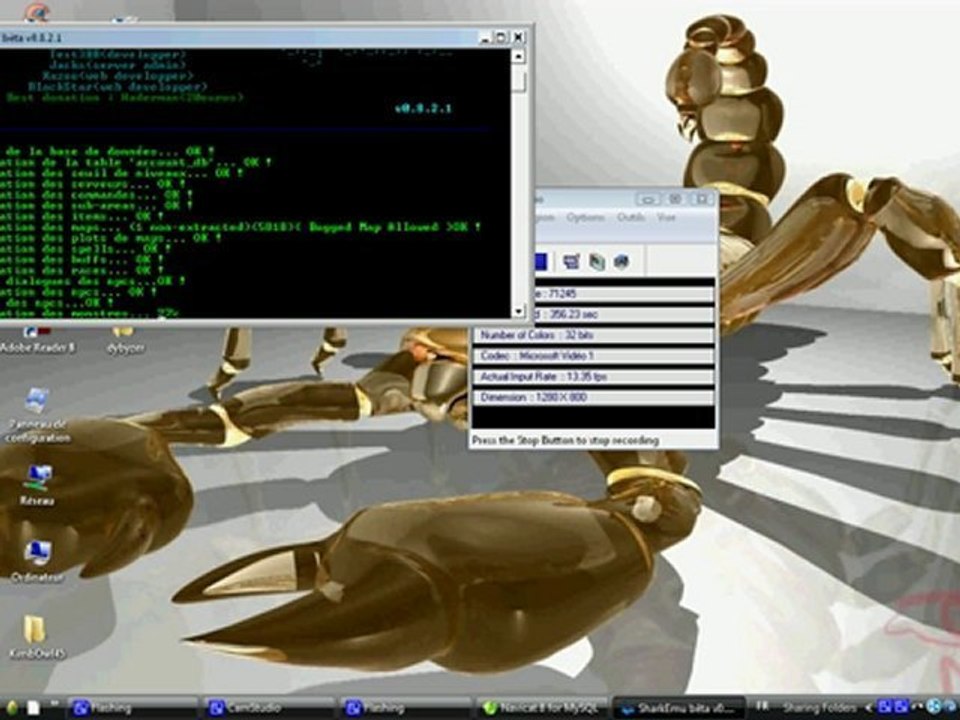The width and height of the screenshot is (960, 720).
Task: Minimize the CamStudio window
Action: pos(648,199)
